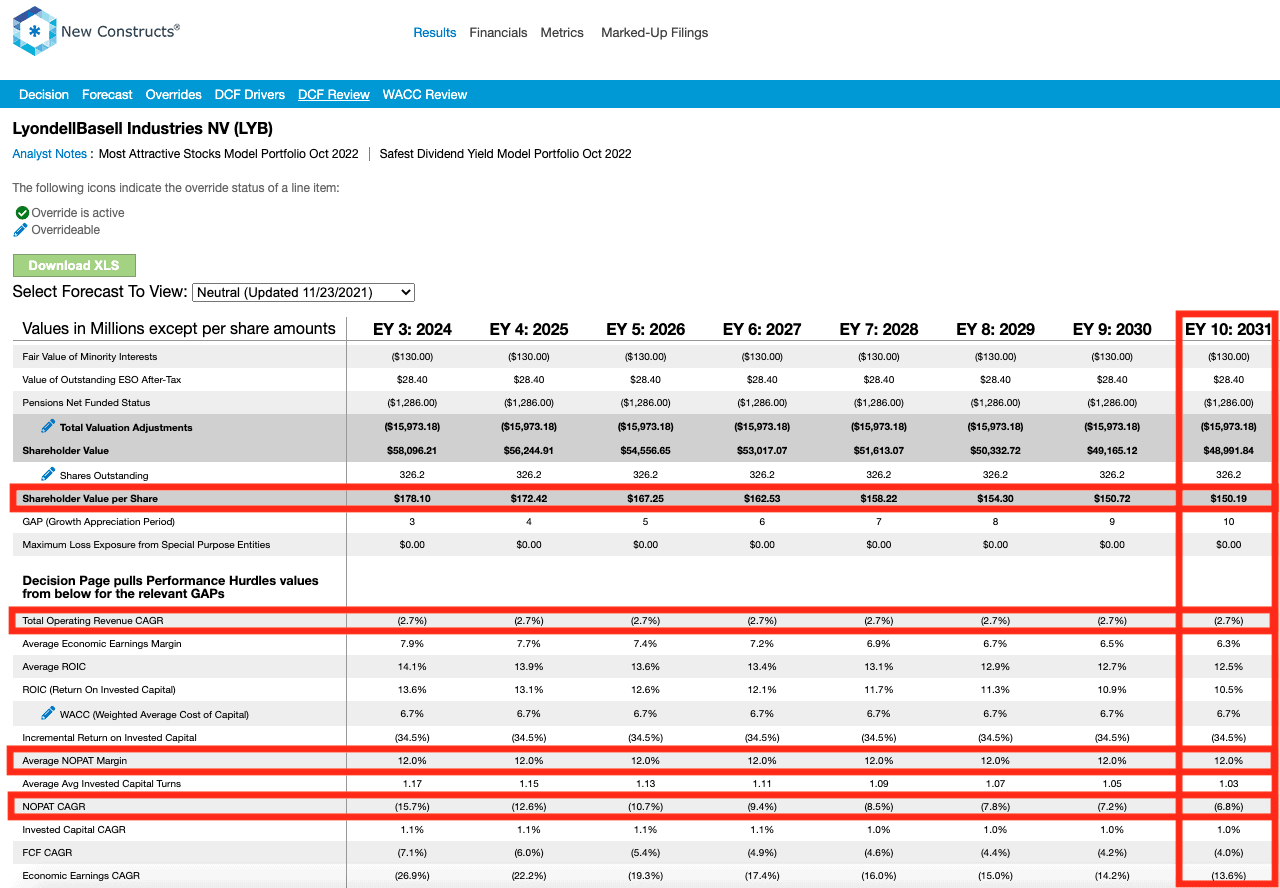Click the EY 8: 2029 column header
This screenshot has height=888, width=1280.
(x=996, y=329)
